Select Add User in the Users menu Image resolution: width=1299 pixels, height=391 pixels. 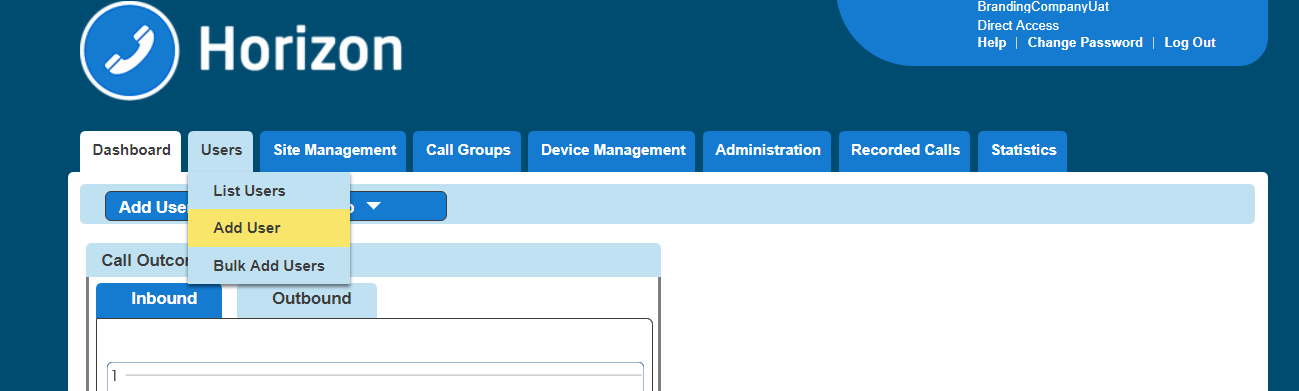(x=269, y=228)
